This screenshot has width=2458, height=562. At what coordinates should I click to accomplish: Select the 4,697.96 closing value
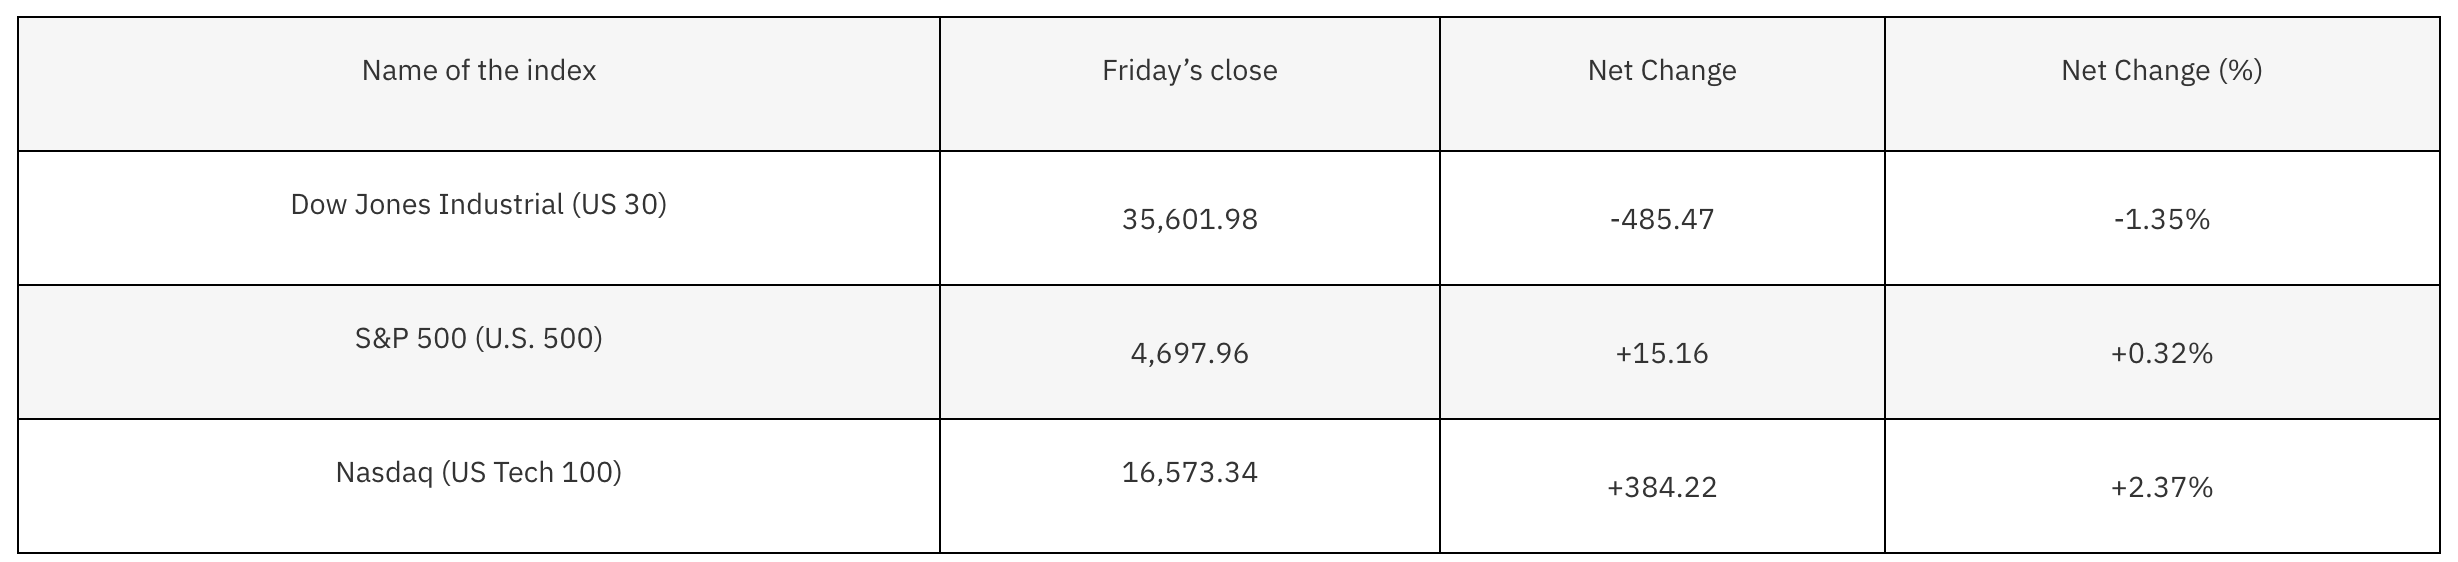pyautogui.click(x=1189, y=354)
